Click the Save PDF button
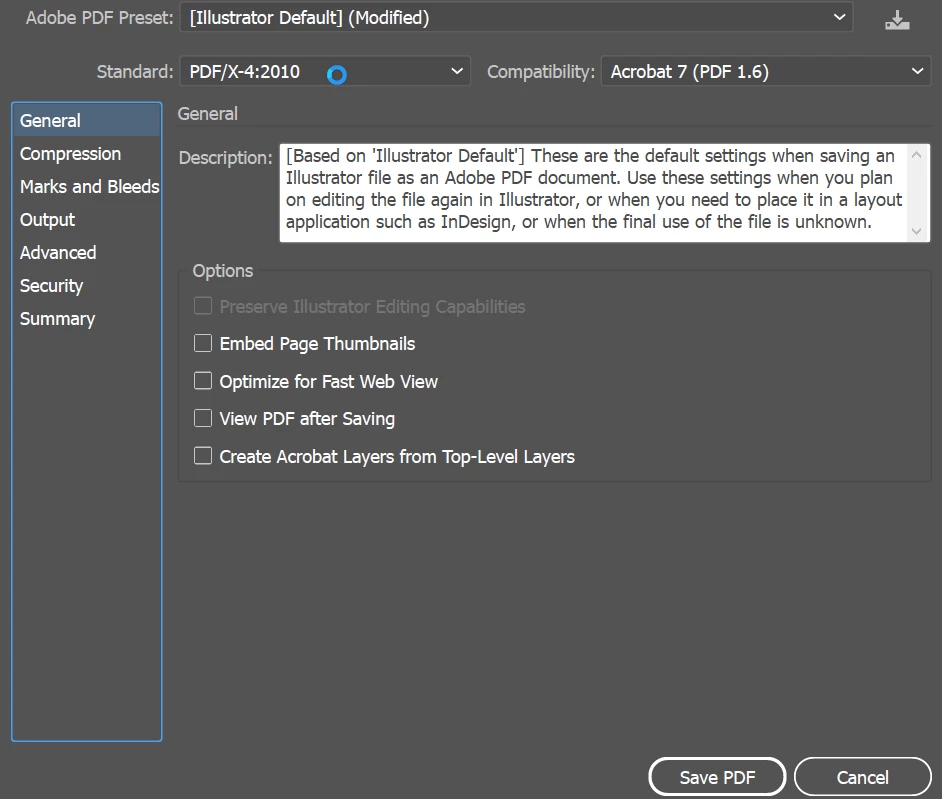Viewport: 942px width, 799px height. (x=717, y=777)
